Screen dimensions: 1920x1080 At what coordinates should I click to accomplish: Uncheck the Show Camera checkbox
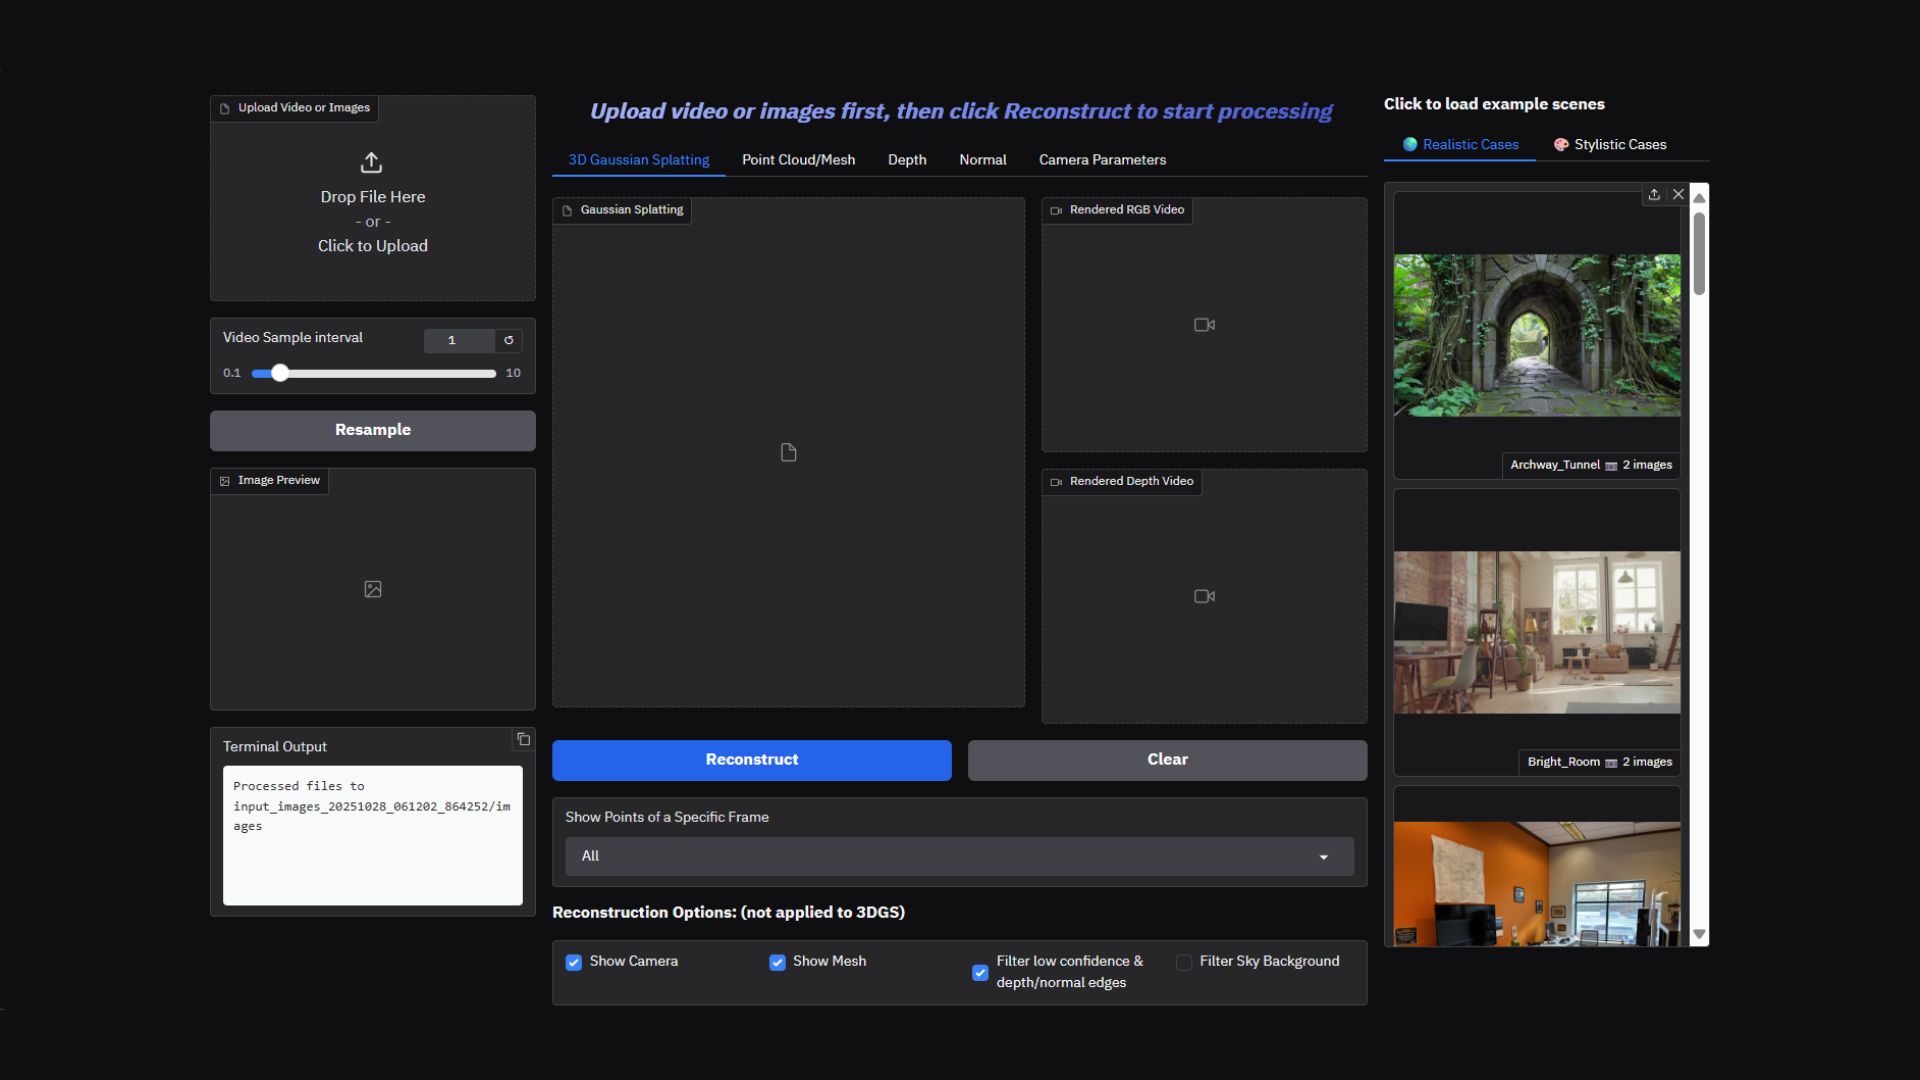coord(574,962)
